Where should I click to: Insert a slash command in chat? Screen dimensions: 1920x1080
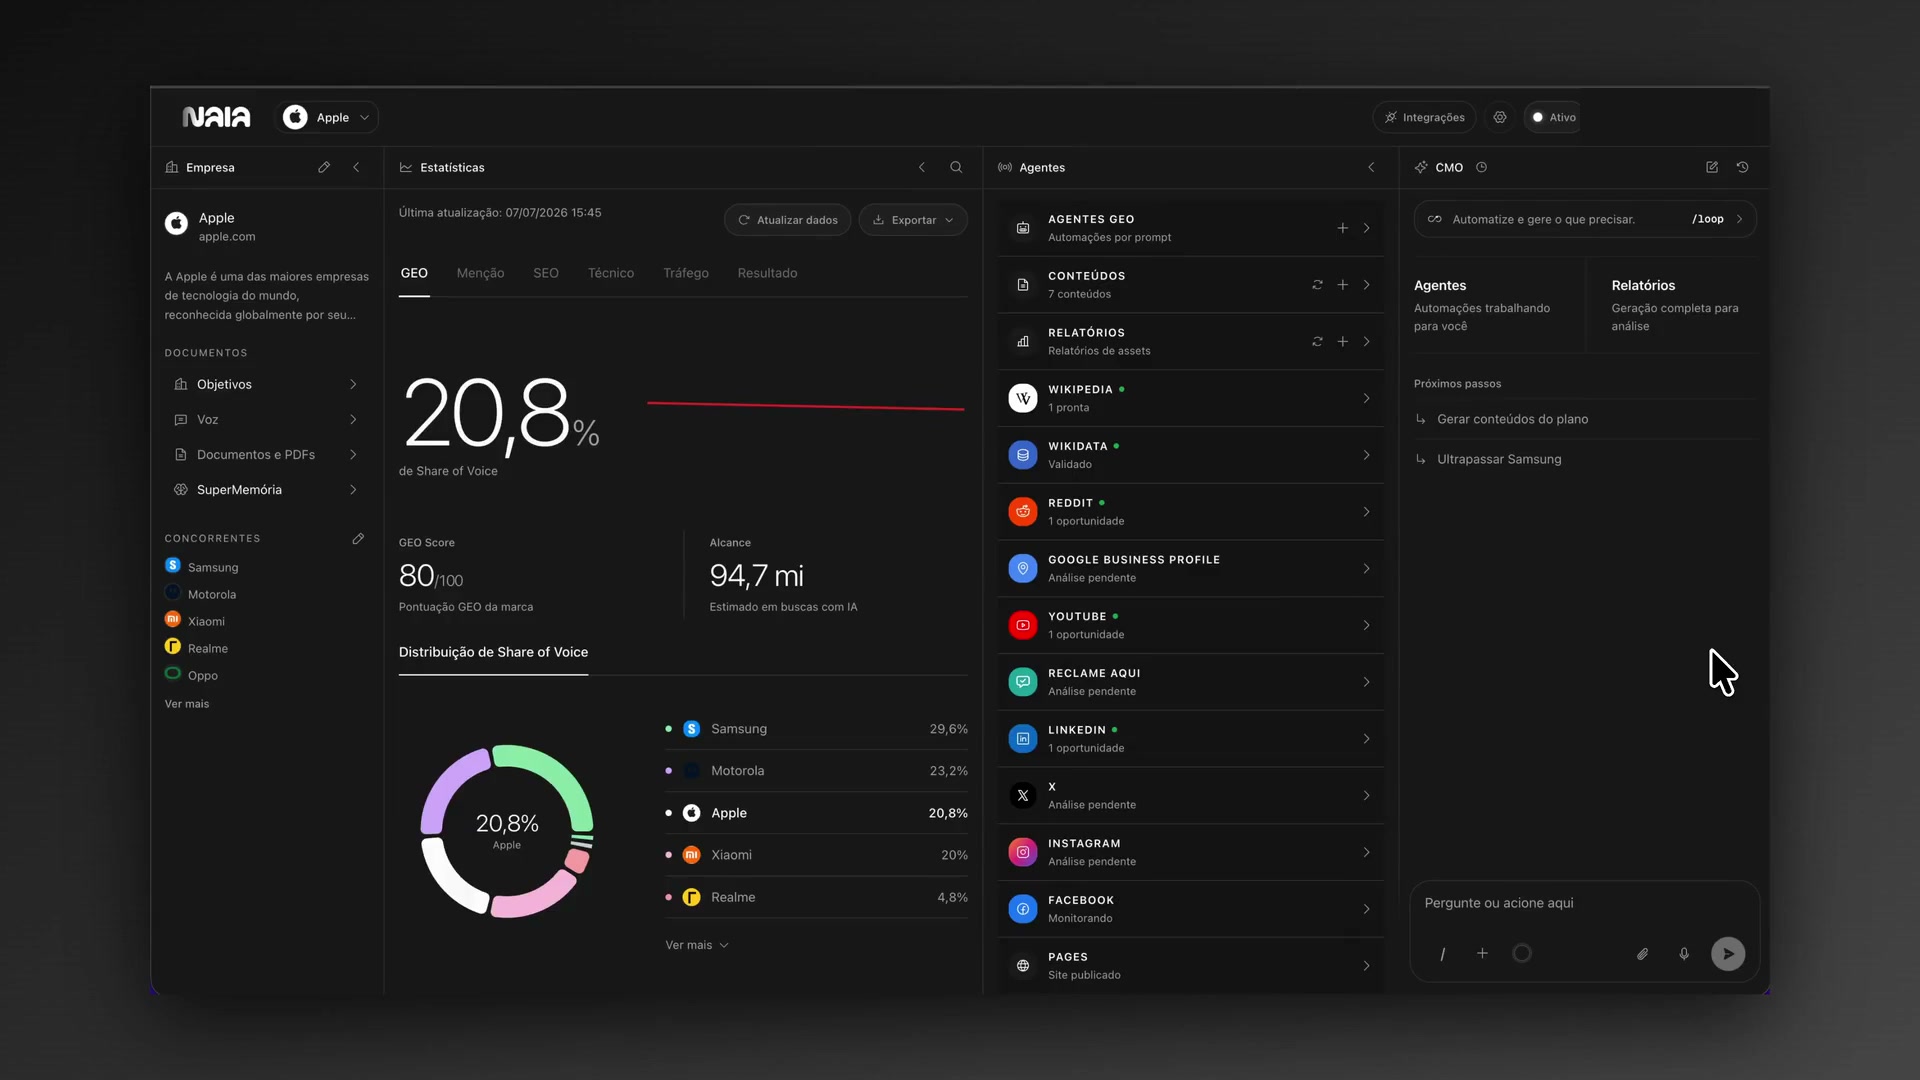coord(1442,954)
